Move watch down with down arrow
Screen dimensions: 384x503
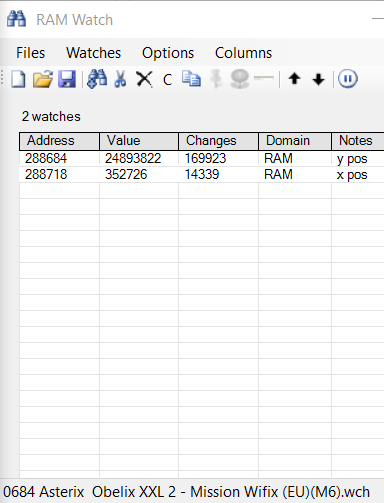[x=318, y=79]
